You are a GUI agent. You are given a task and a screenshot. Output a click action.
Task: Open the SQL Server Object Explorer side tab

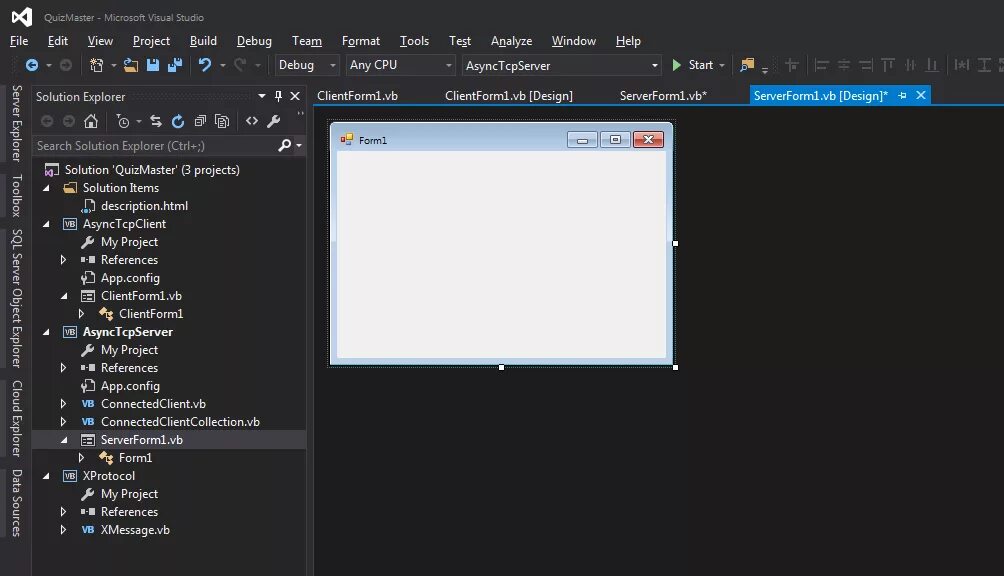coord(17,298)
